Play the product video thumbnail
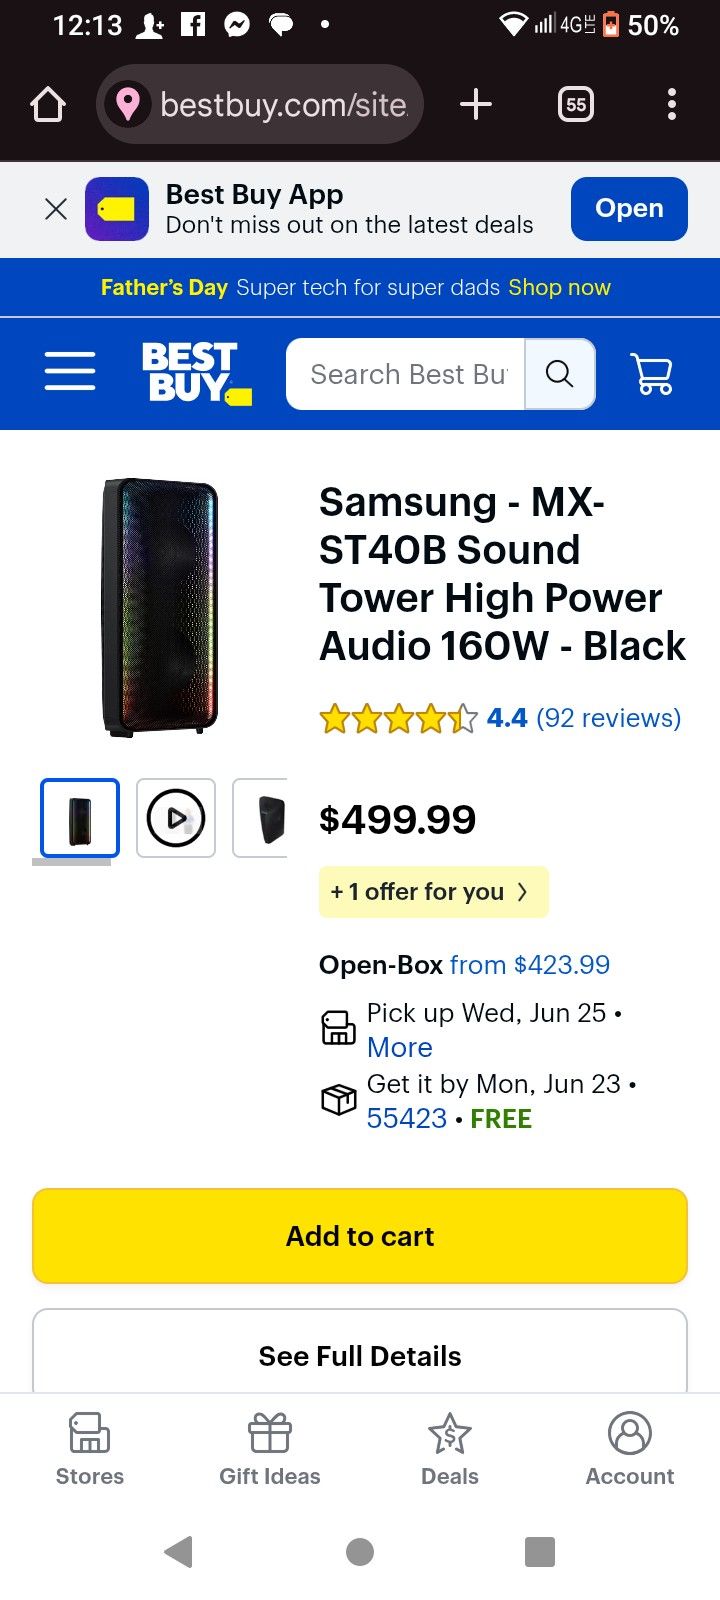Viewport: 720px width, 1600px height. point(175,818)
